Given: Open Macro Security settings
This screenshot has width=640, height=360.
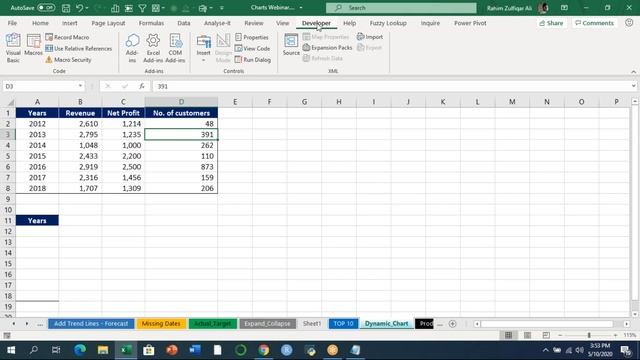Looking at the screenshot, I should 68,60.
